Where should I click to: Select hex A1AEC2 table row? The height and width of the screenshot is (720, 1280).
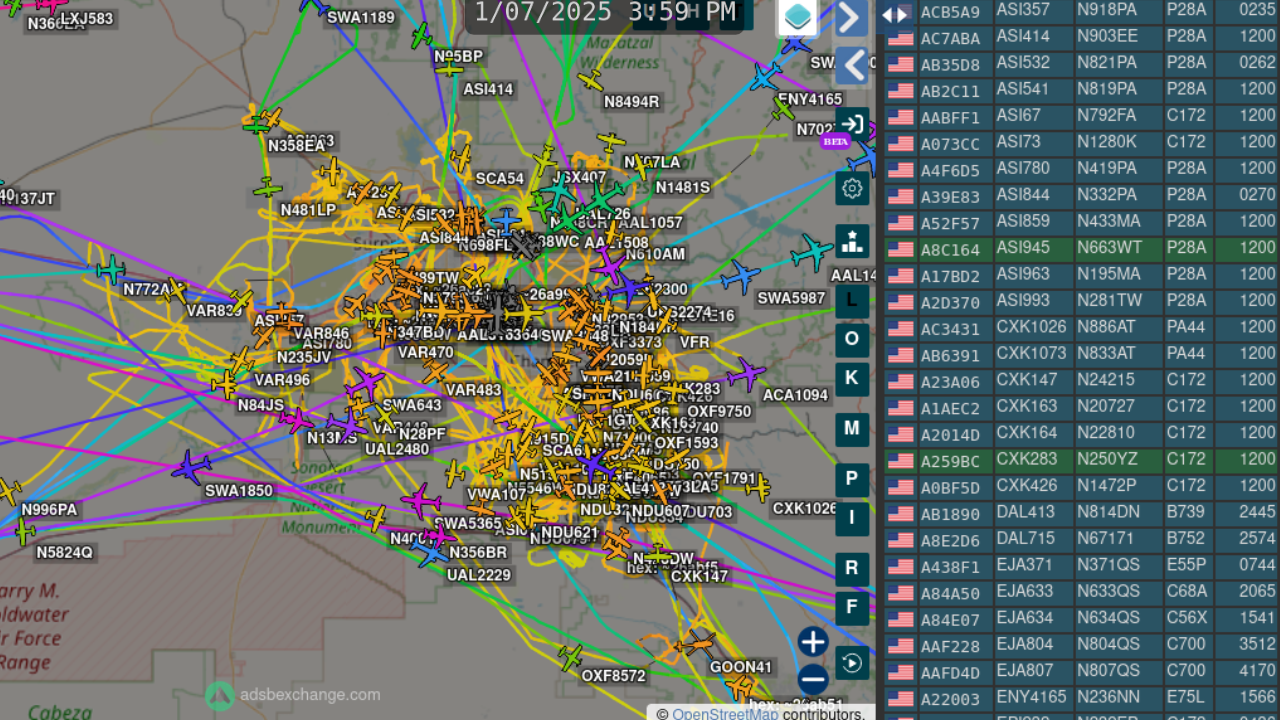tap(950, 407)
